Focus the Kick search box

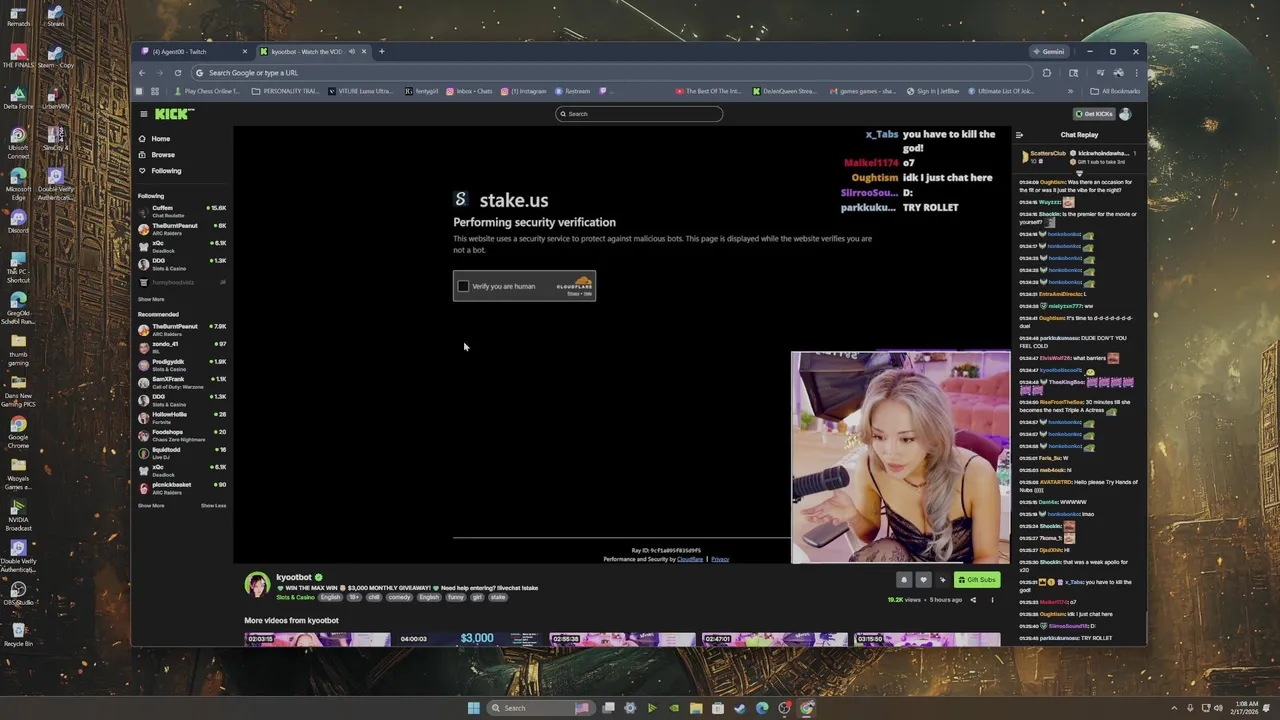click(x=639, y=114)
